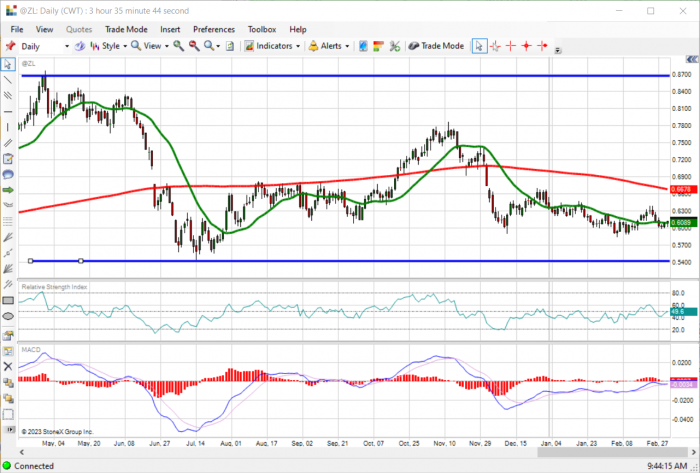Click the Alerts bell icon
Image resolution: width=700 pixels, height=473 pixels.
click(313, 46)
